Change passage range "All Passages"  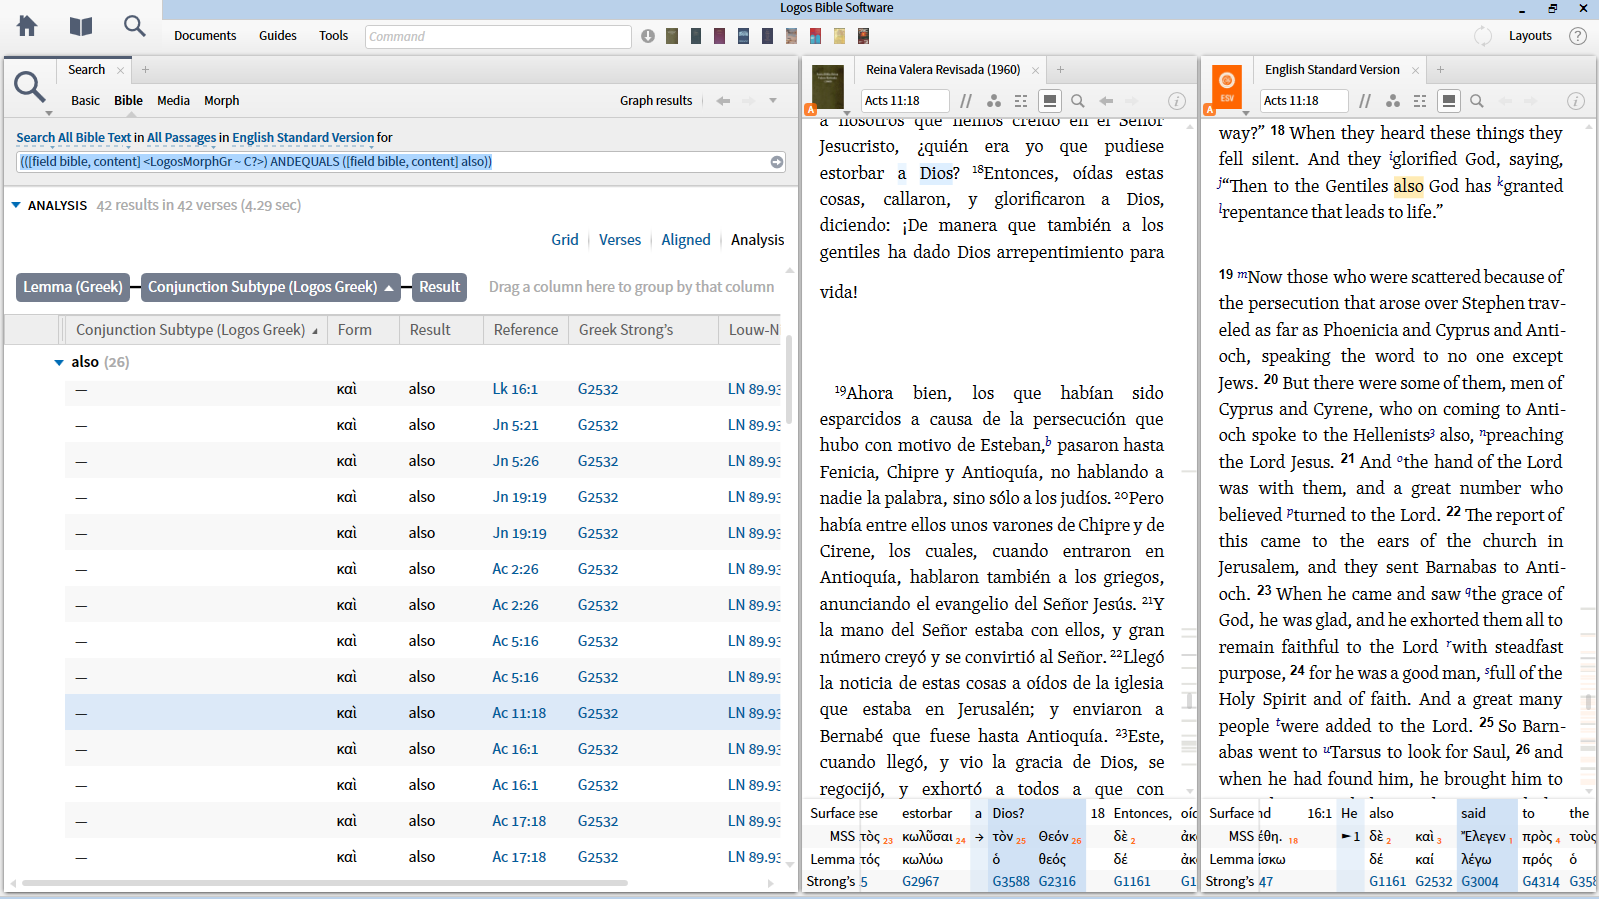pos(181,138)
